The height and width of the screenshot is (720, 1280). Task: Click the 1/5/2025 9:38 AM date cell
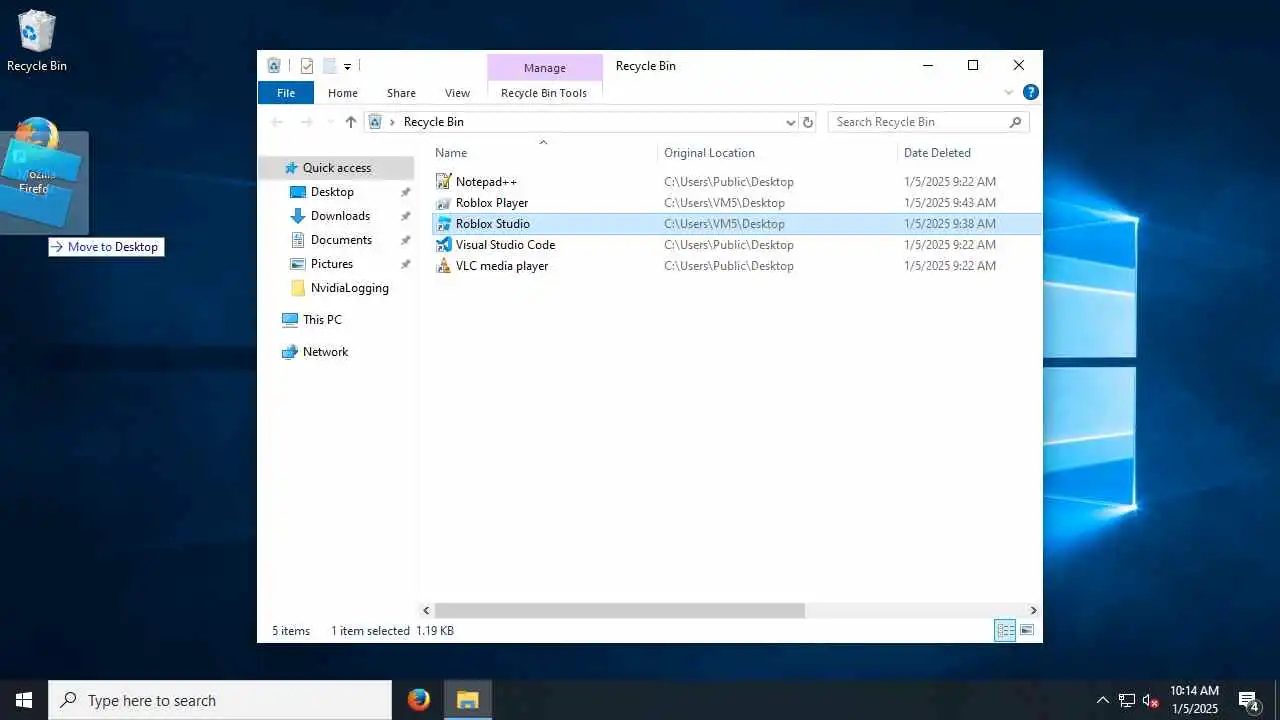(x=950, y=224)
